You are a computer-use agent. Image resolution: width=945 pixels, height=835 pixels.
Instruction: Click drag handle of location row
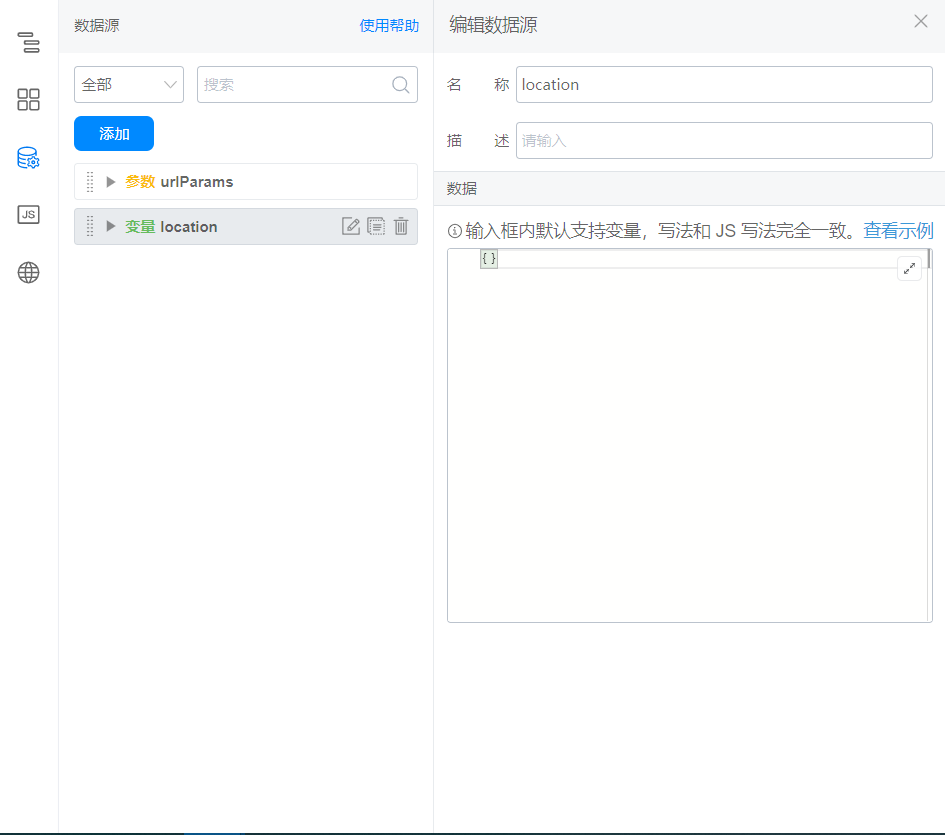point(90,226)
